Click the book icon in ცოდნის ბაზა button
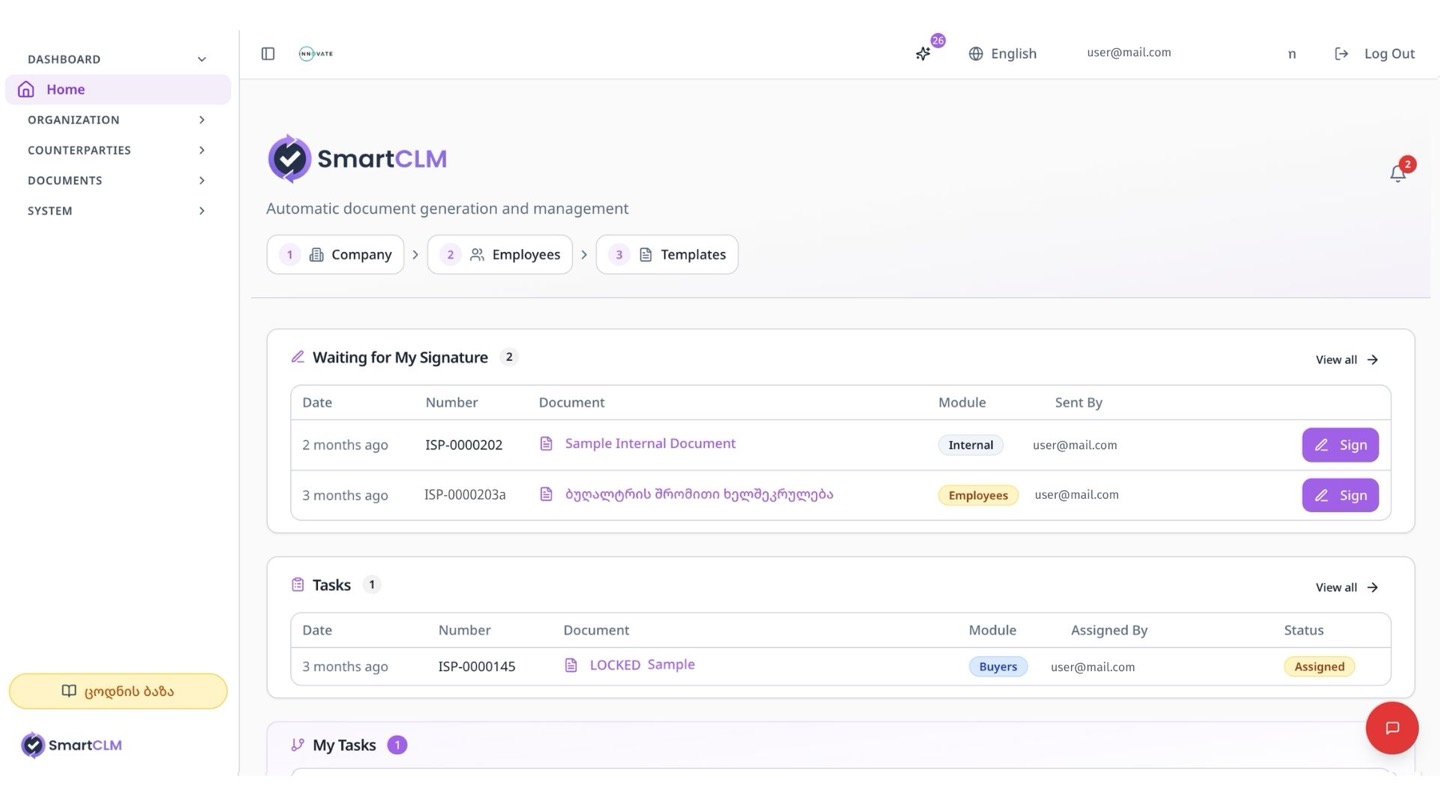 (69, 691)
